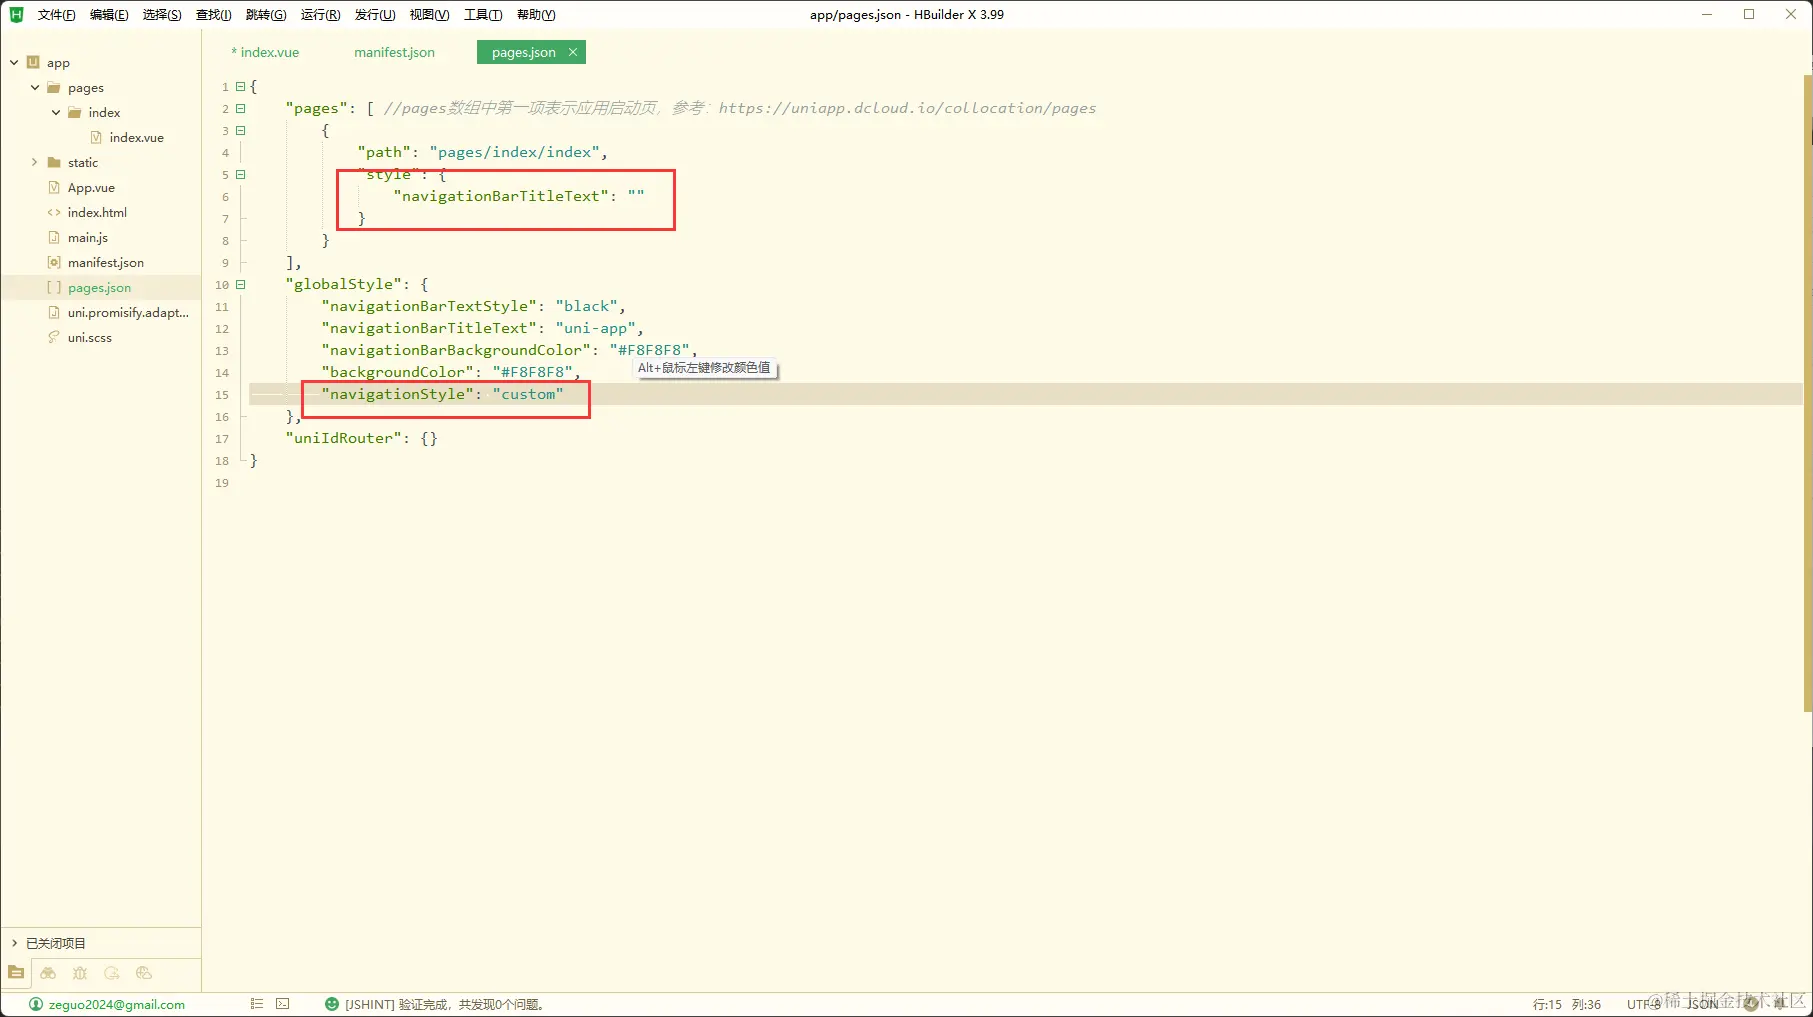Click the uni.promisify.adaptor file icon
The width and height of the screenshot is (1813, 1017).
coord(54,313)
